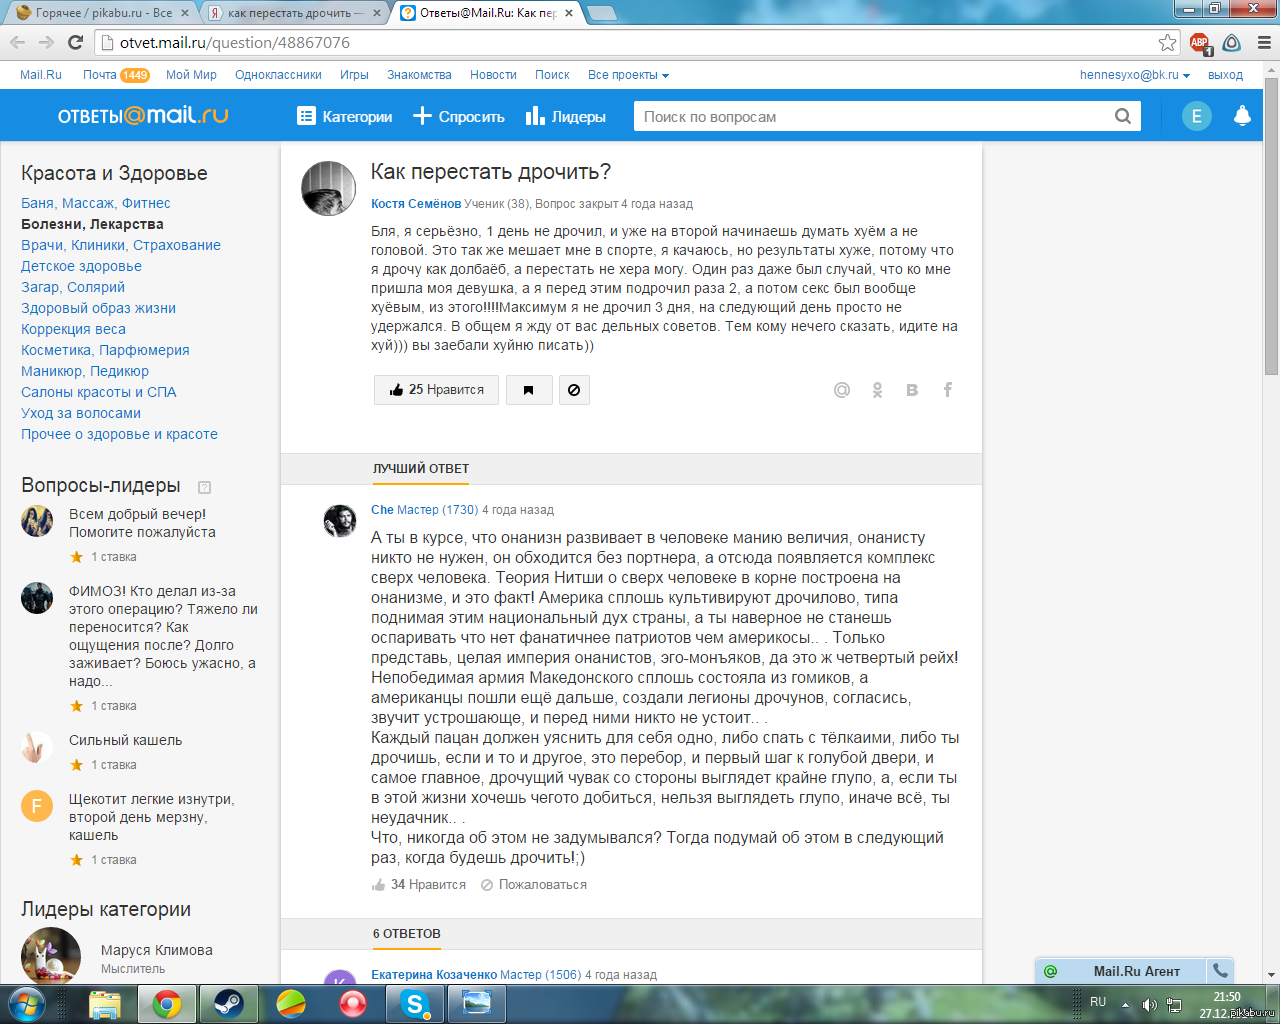Like the best answer (34 Нравится)
Viewport: 1280px width, 1024px height.
(x=419, y=885)
